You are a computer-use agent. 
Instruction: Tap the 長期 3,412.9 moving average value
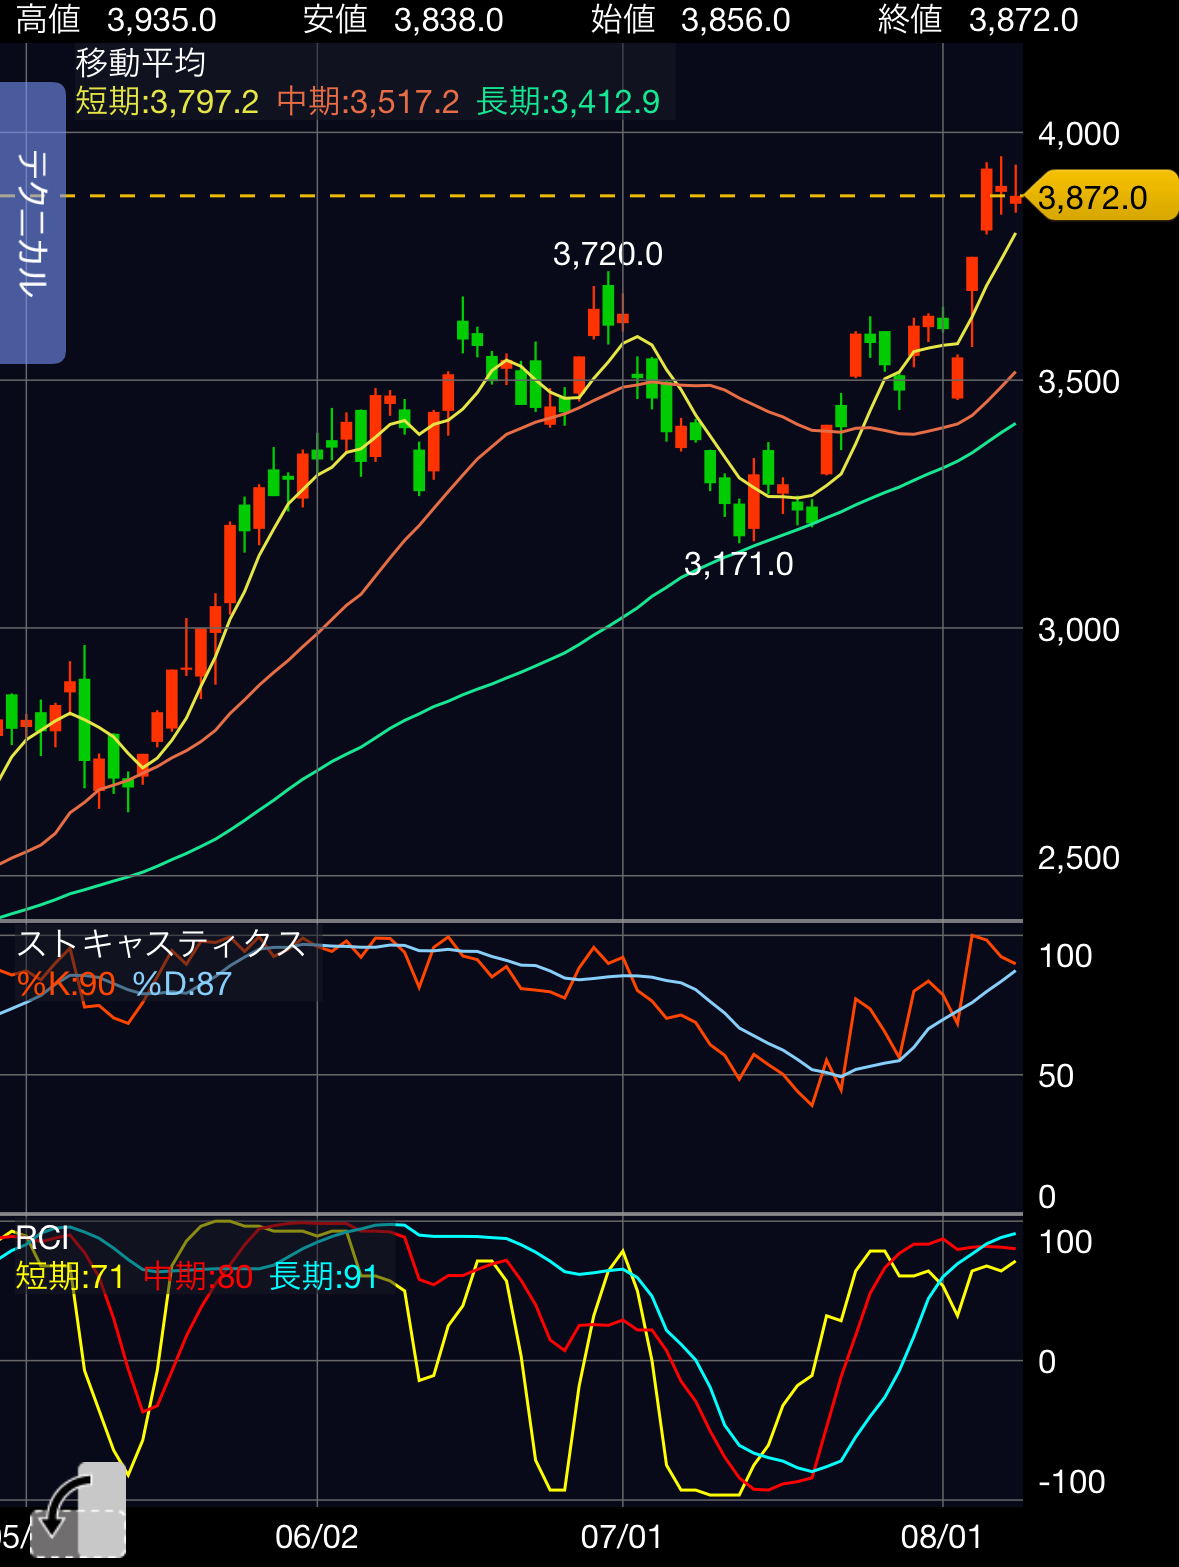568,102
